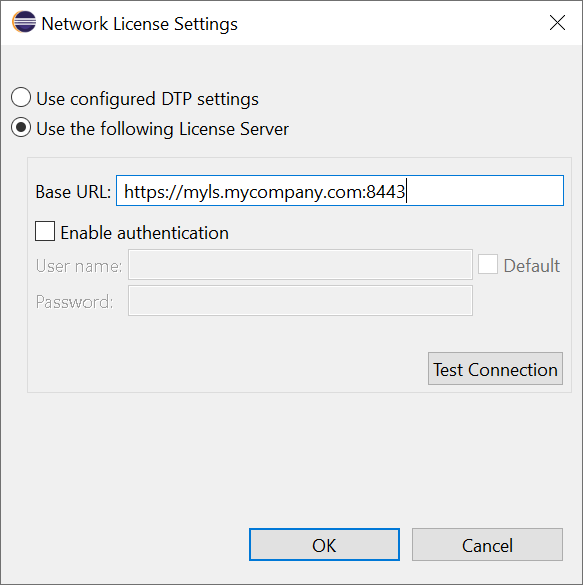Click the Enable authentication label text

[145, 233]
